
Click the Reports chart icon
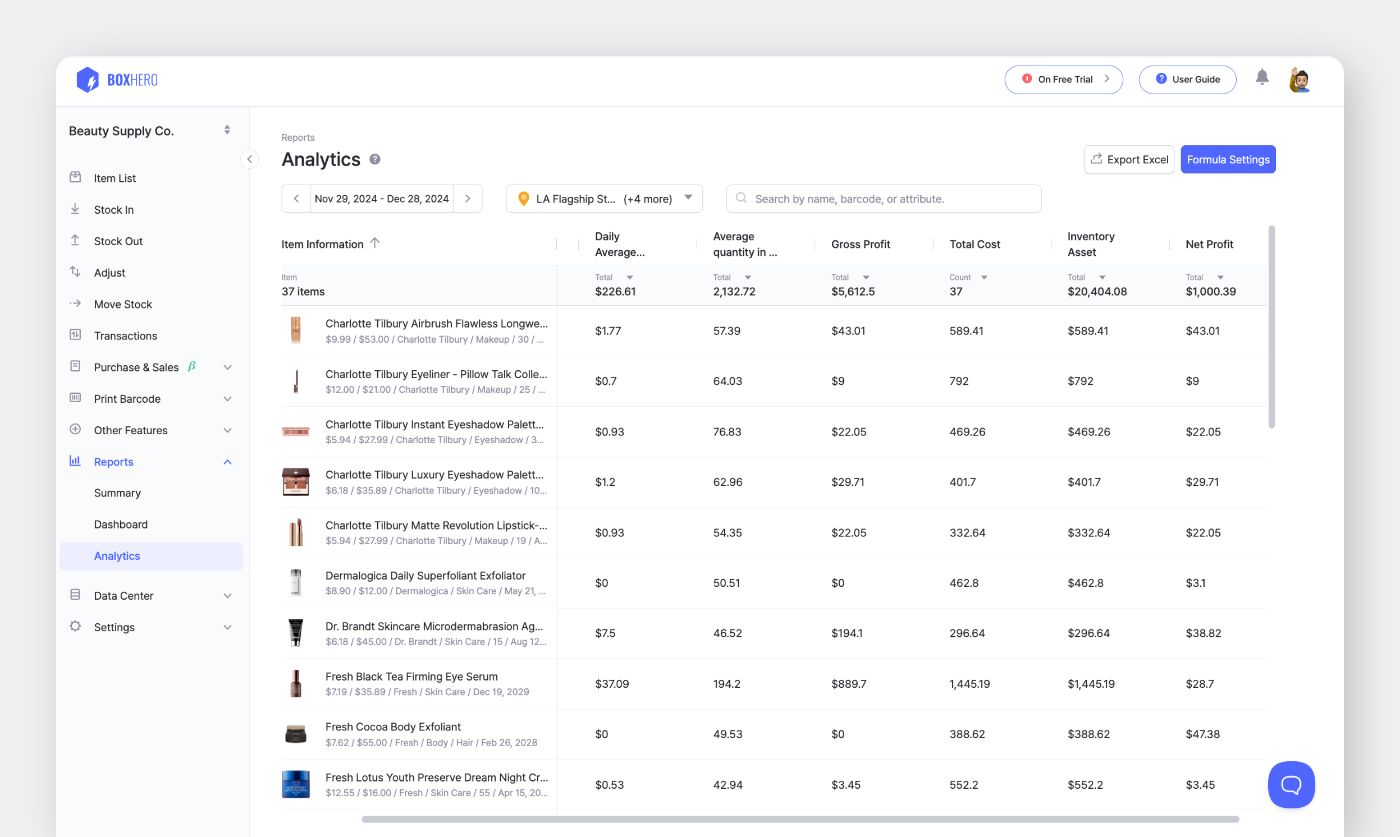(75, 461)
